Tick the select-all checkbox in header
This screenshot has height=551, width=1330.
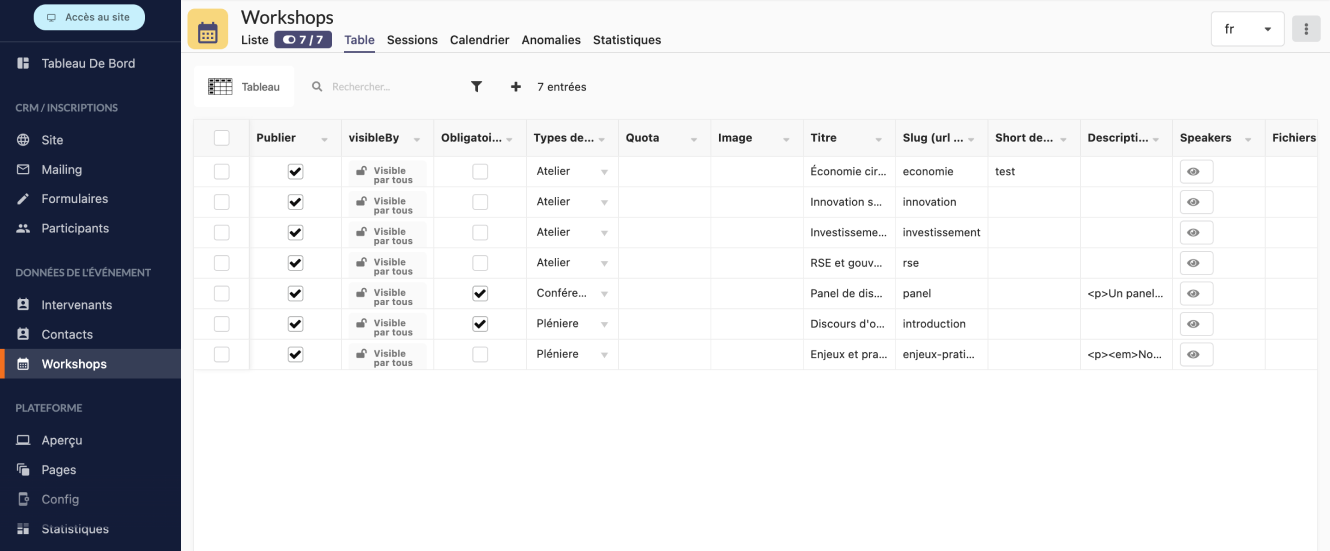pyautogui.click(x=222, y=138)
